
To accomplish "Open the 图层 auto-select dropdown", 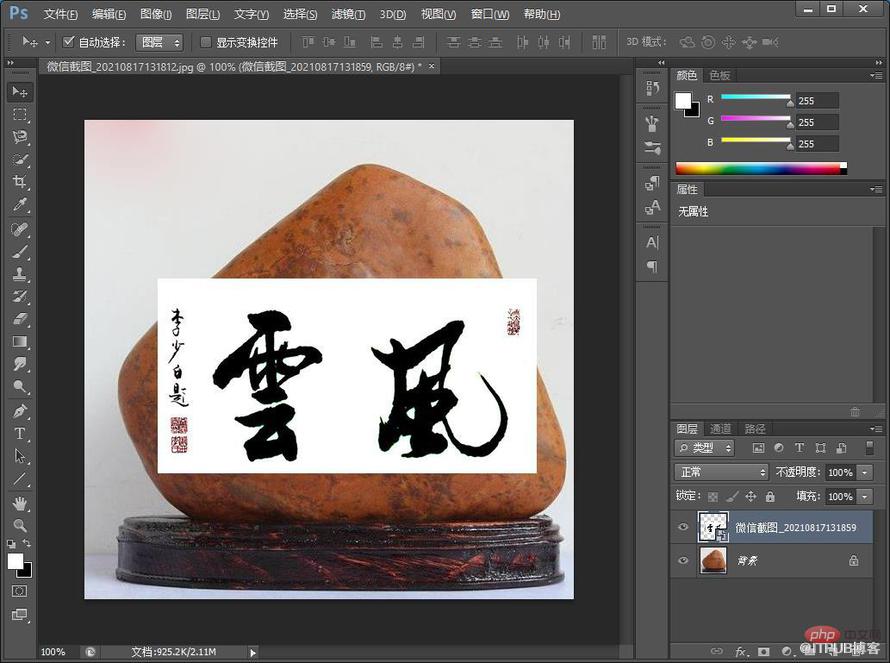I will pyautogui.click(x=159, y=42).
